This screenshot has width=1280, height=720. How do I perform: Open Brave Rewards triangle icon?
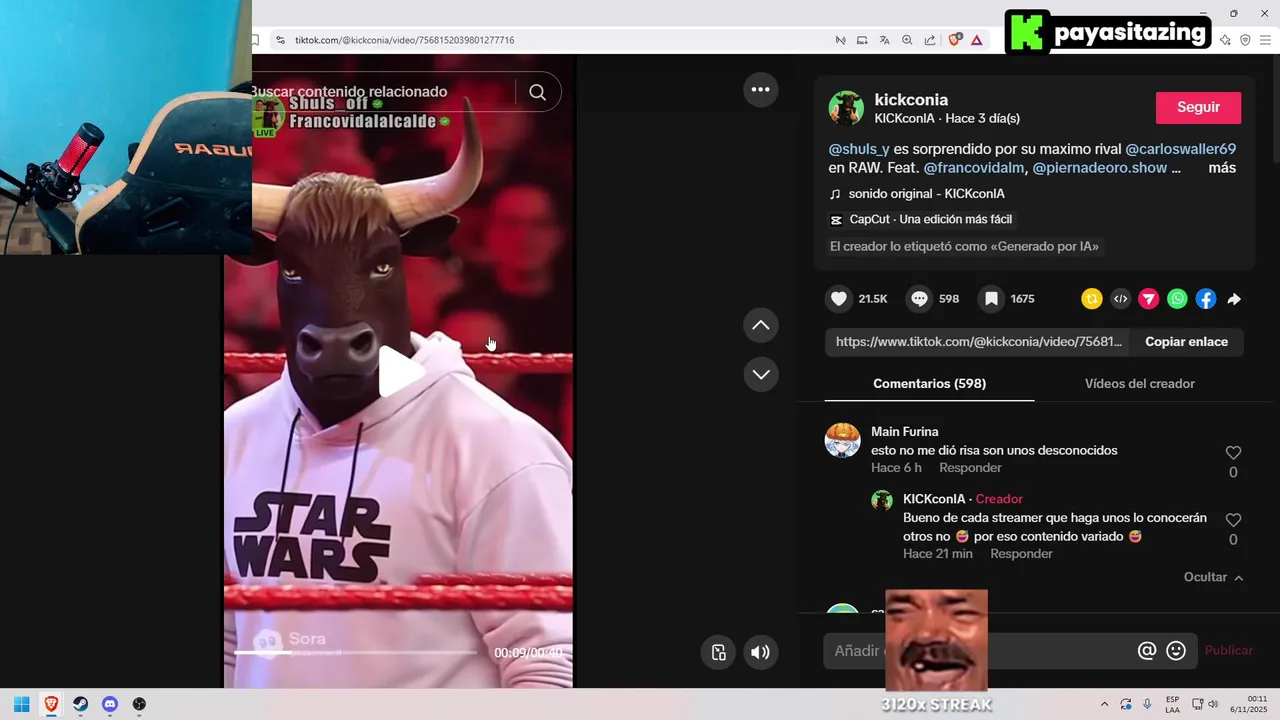pyautogui.click(x=977, y=40)
